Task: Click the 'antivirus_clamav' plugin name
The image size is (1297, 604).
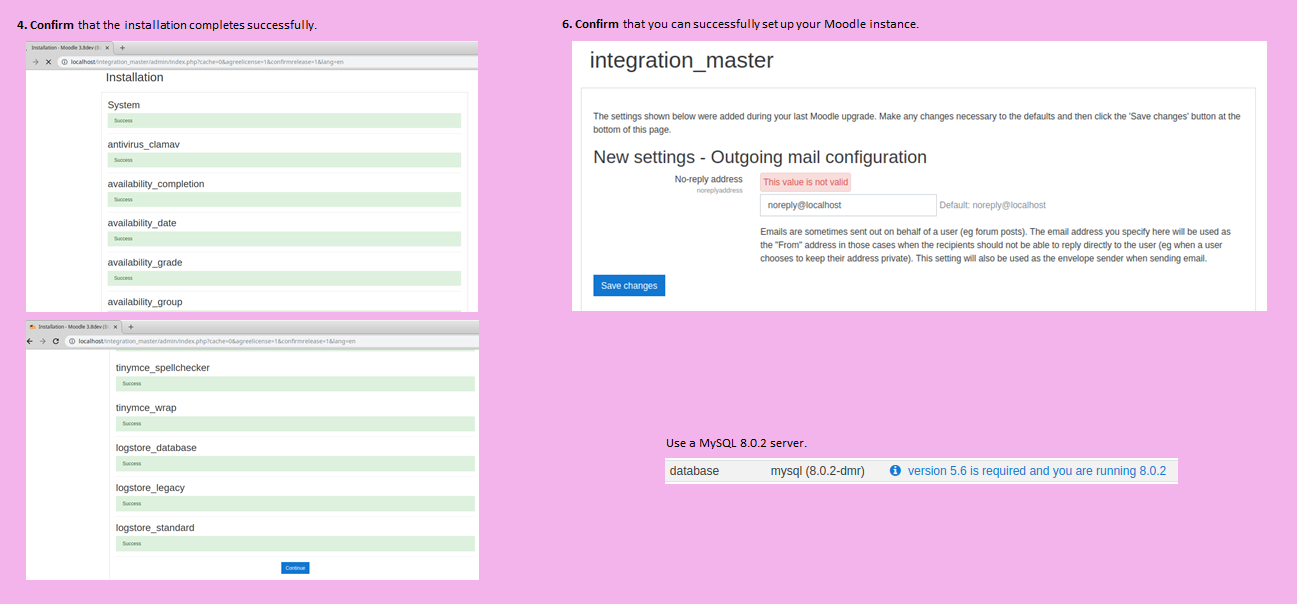Action: coord(144,144)
